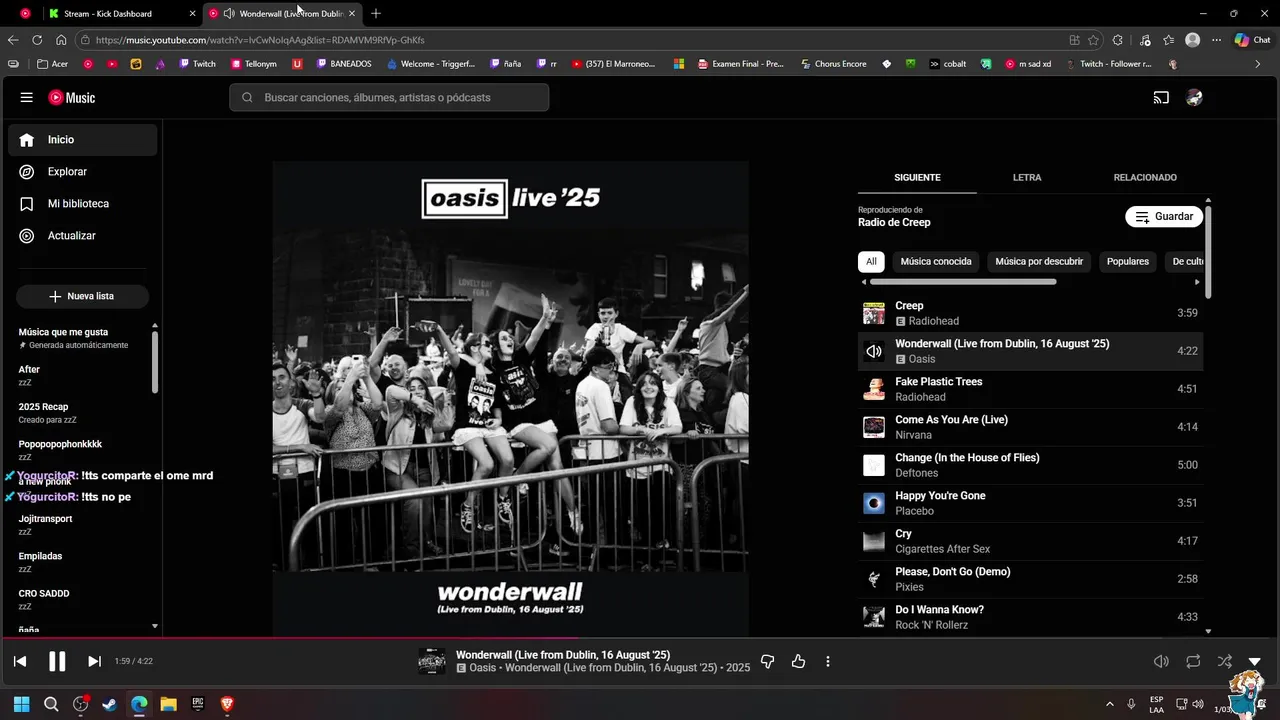The height and width of the screenshot is (720, 1280).
Task: Click the Wonderwall now-playing speaker icon
Action: coord(874,351)
